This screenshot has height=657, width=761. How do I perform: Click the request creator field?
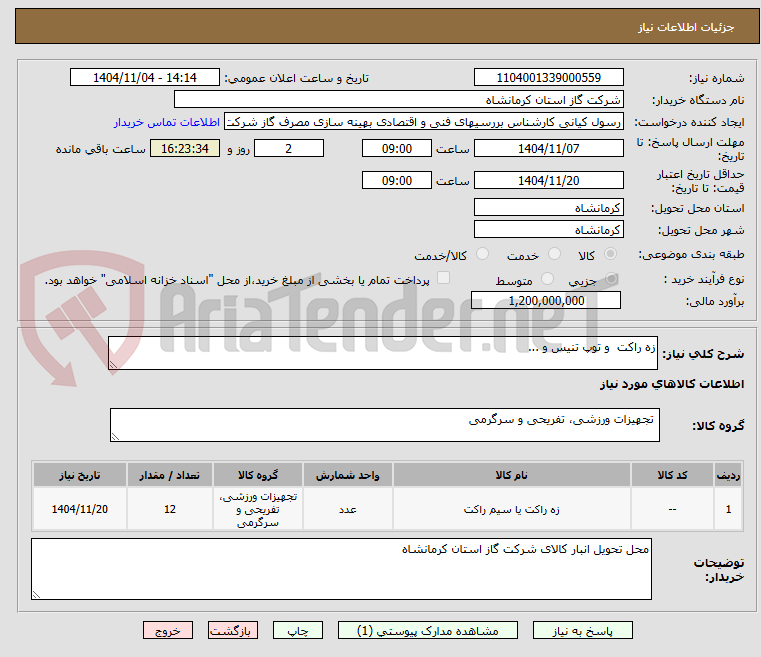[424, 122]
